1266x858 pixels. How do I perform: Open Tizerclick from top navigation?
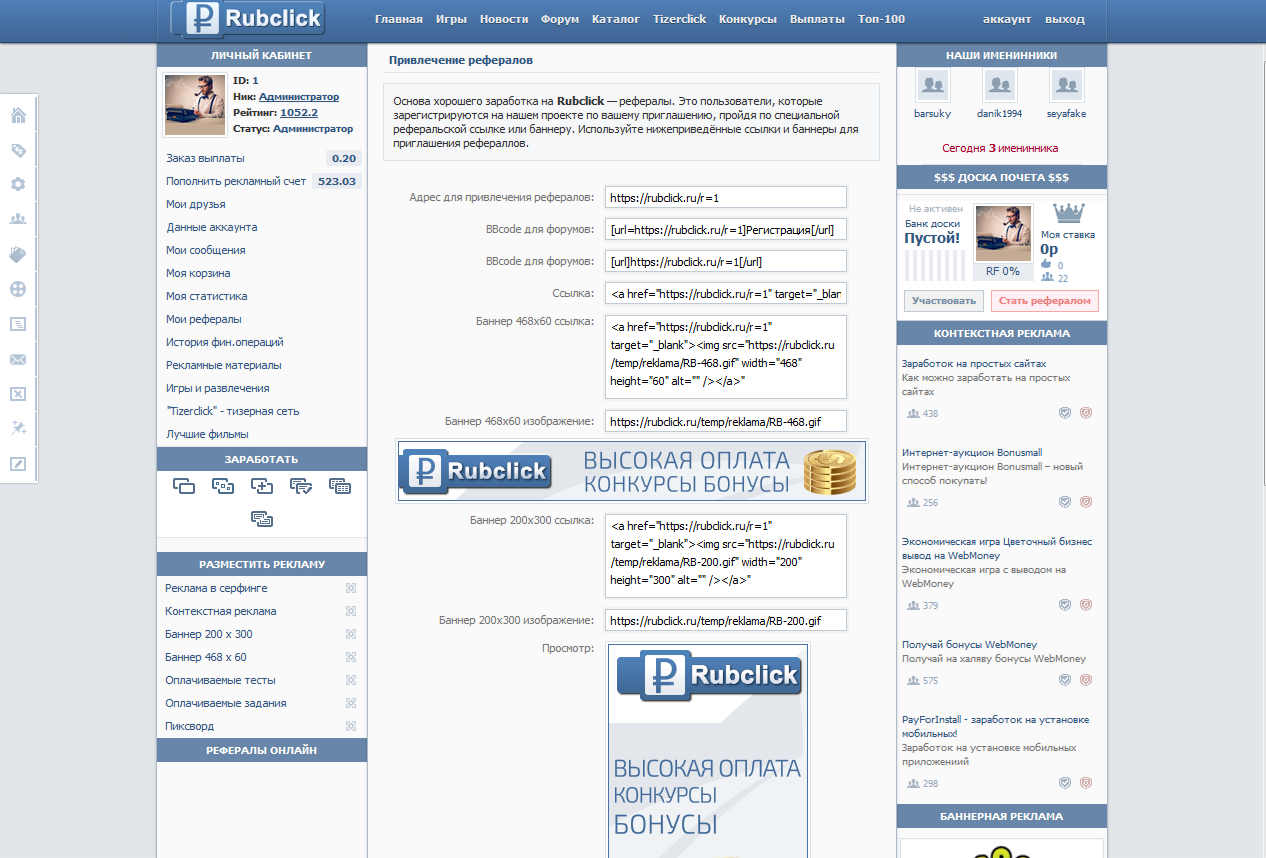[x=680, y=19]
